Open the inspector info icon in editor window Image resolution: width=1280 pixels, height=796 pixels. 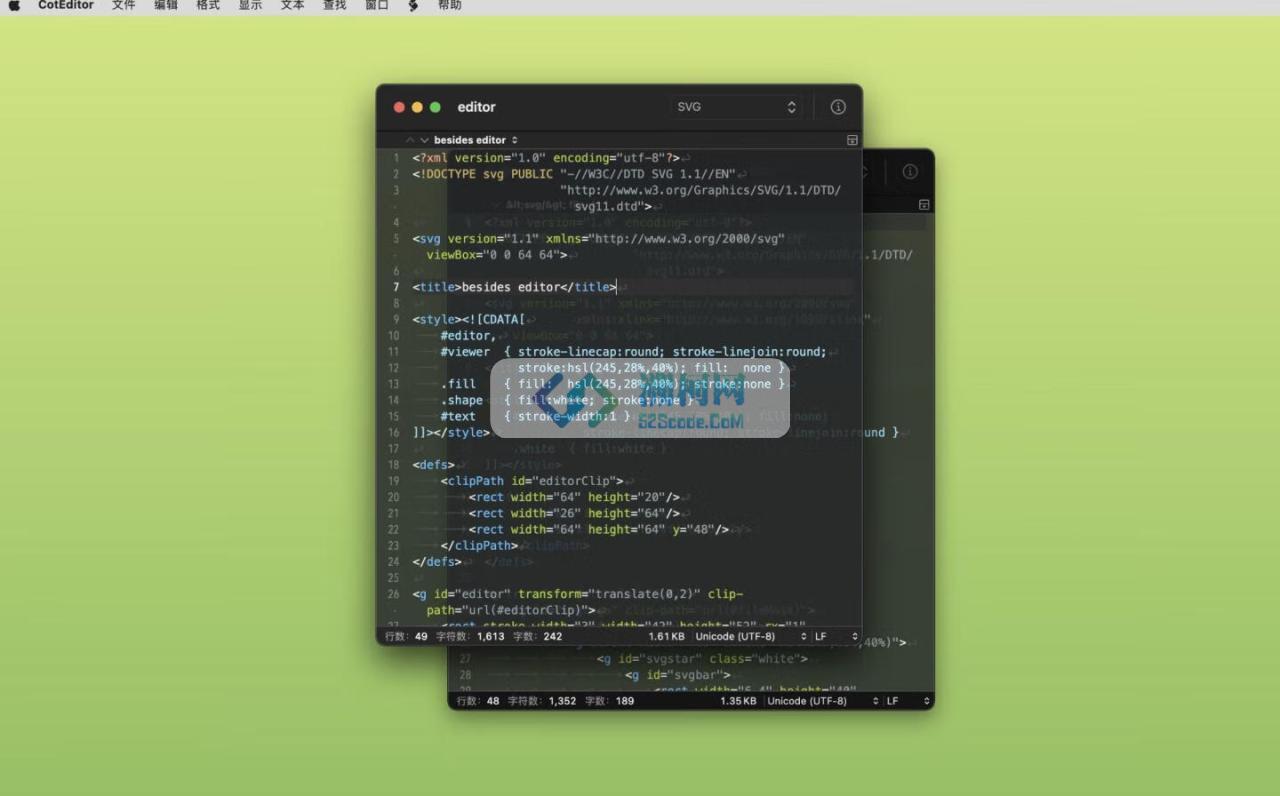pos(838,107)
